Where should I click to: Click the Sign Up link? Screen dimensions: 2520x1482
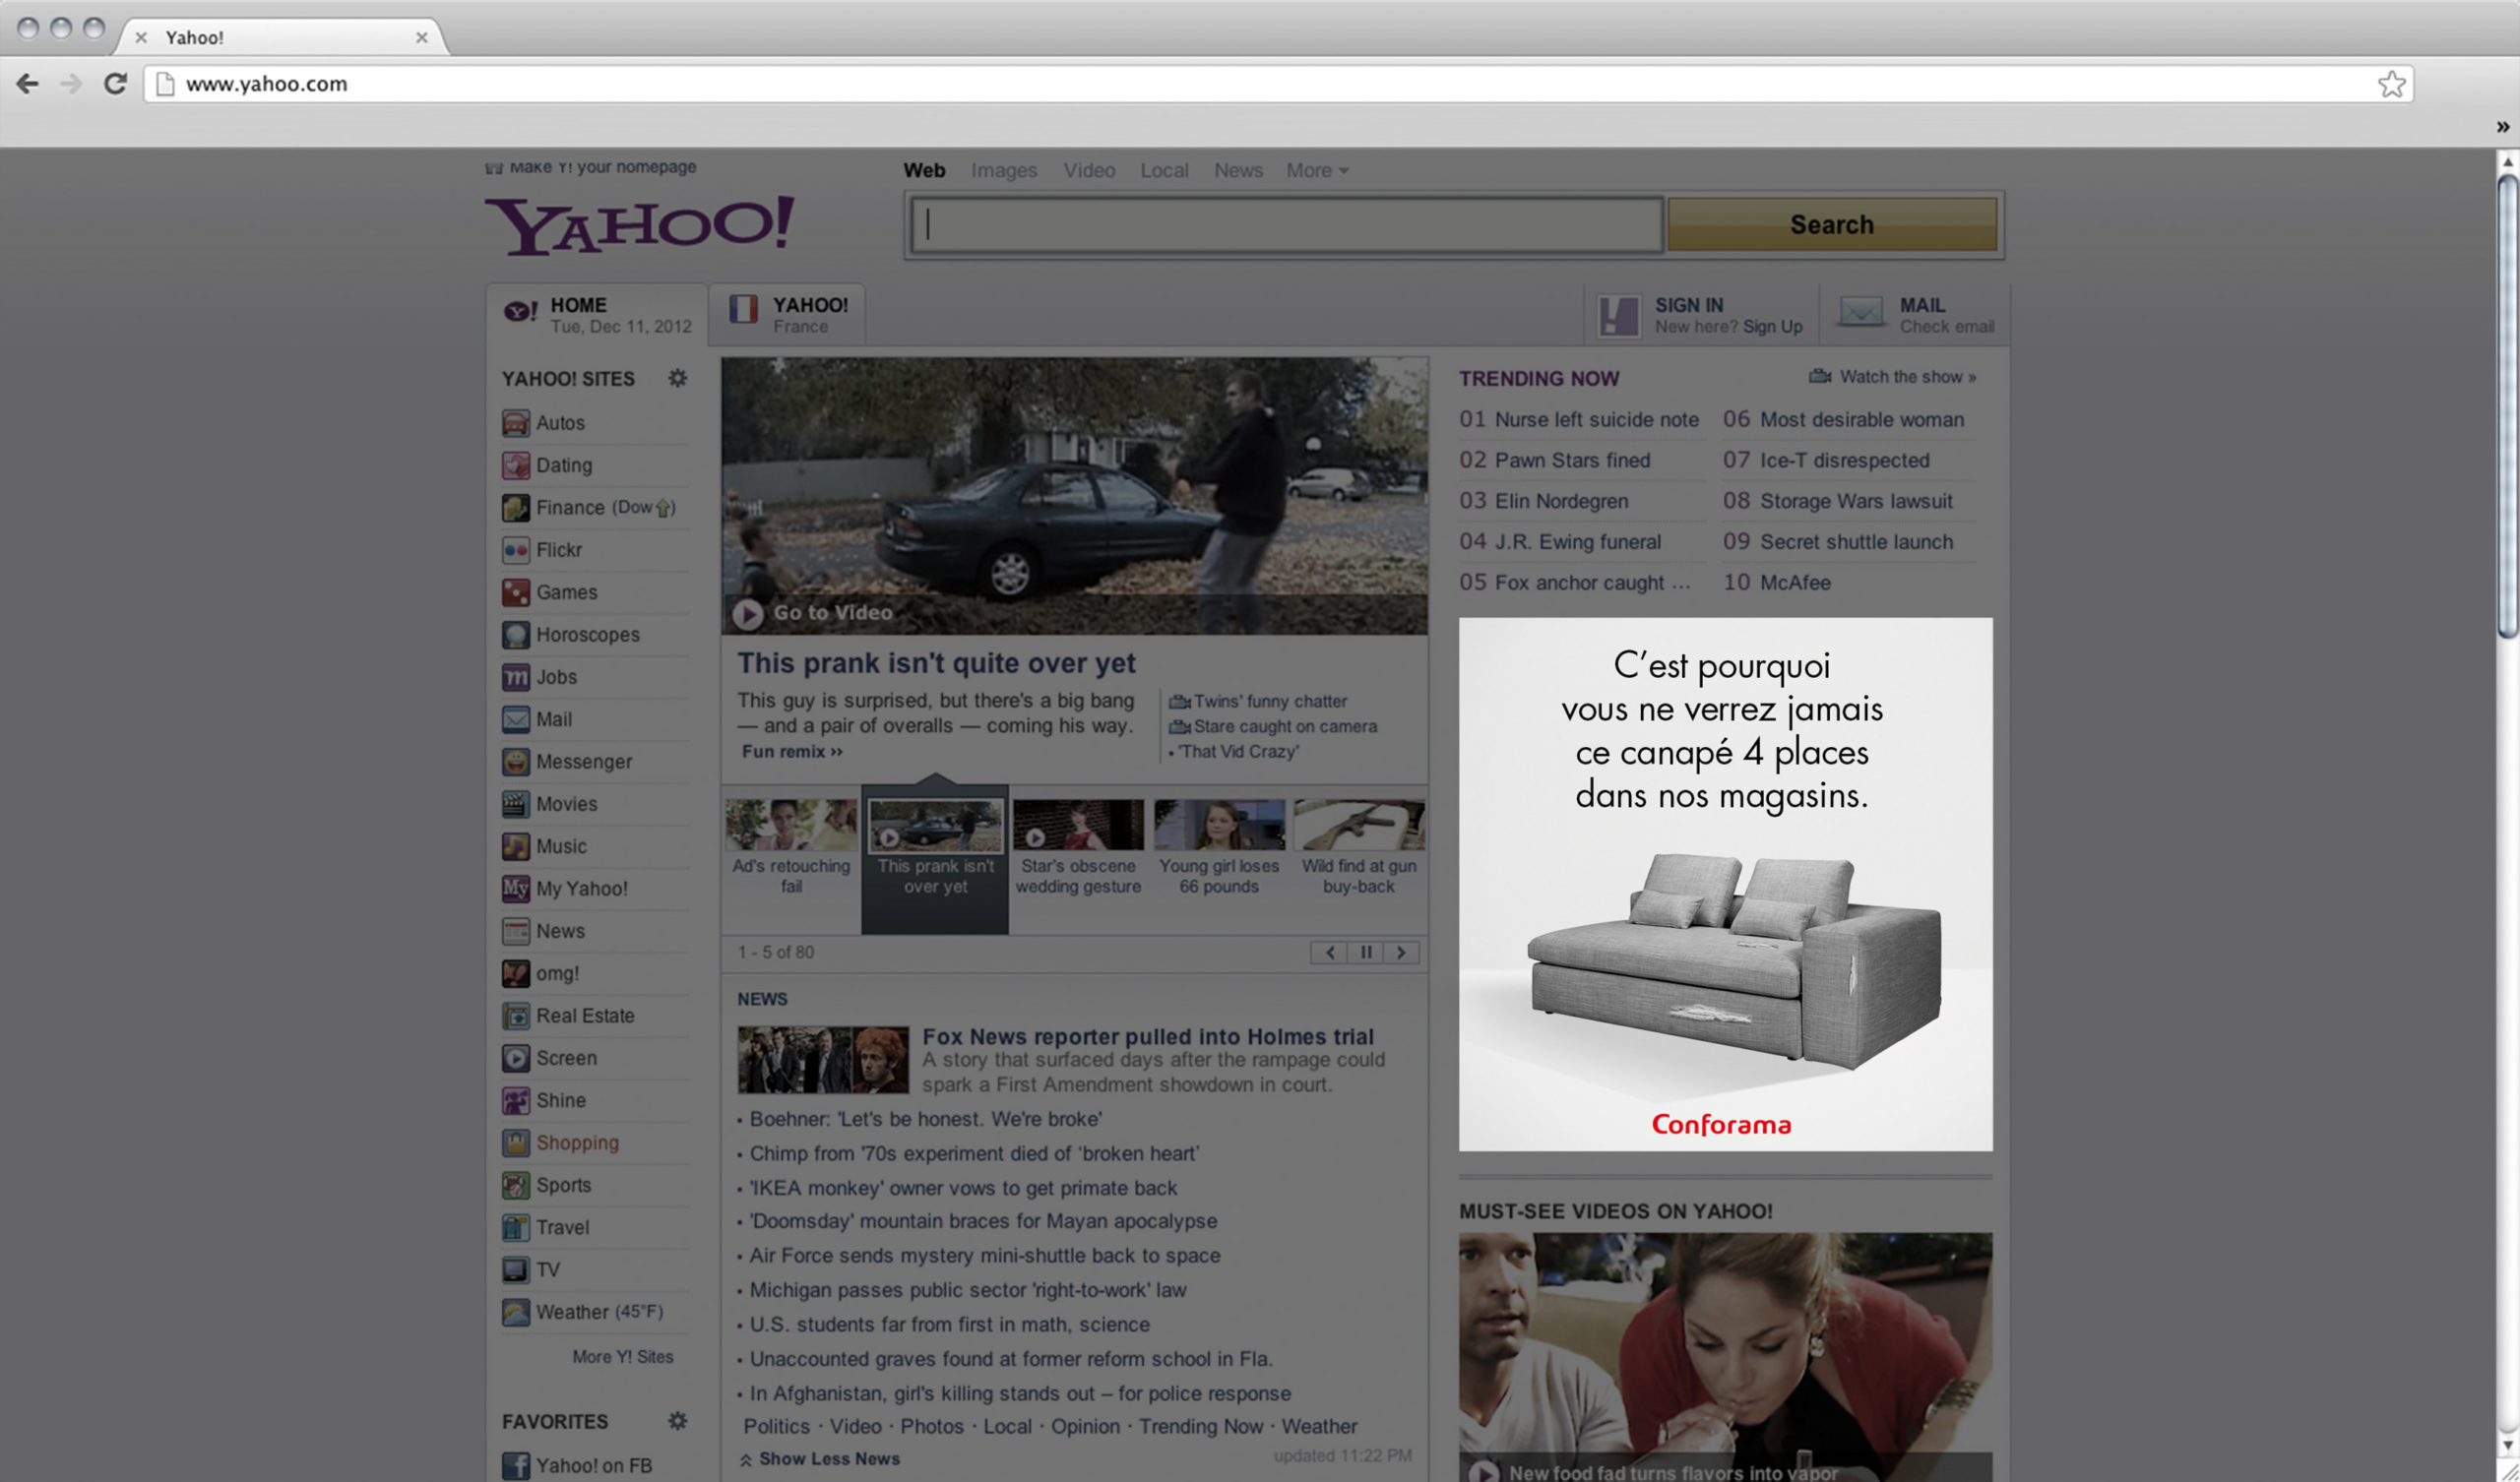pyautogui.click(x=1772, y=327)
